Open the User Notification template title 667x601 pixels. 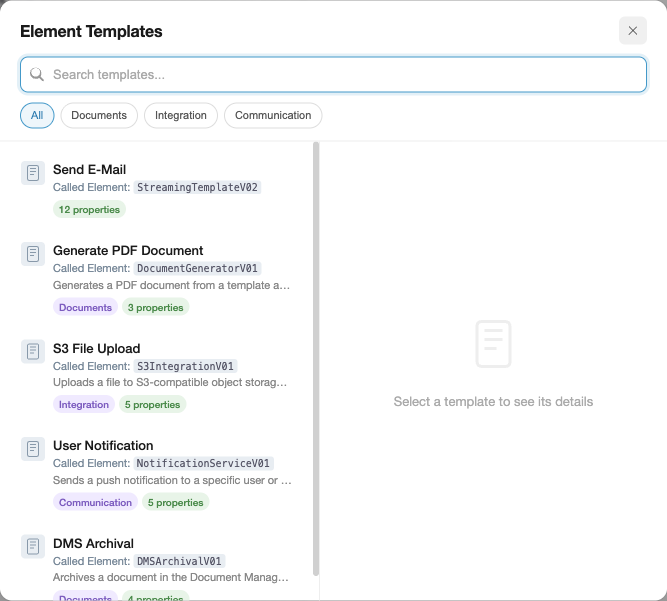103,446
